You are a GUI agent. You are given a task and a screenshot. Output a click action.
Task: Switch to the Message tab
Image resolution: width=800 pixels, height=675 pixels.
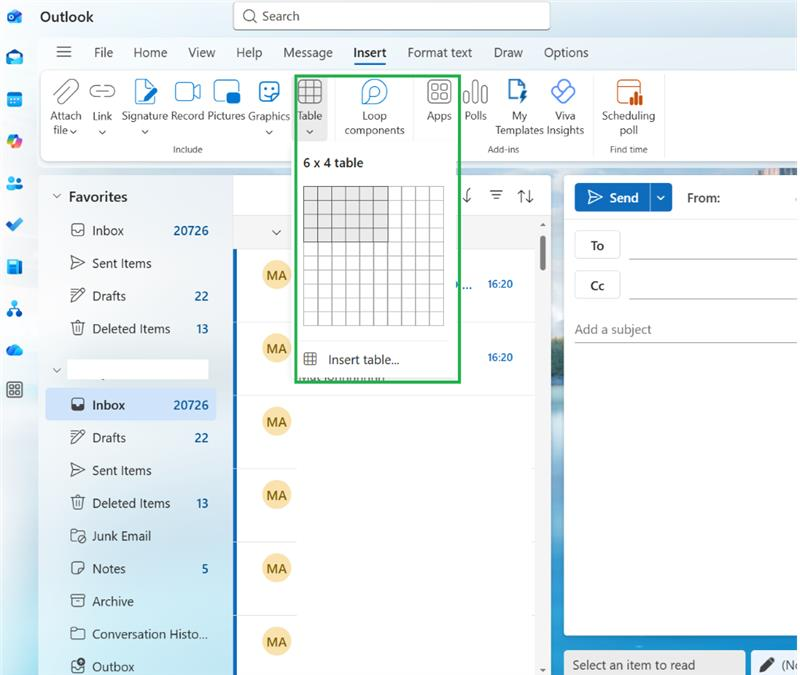coord(308,53)
